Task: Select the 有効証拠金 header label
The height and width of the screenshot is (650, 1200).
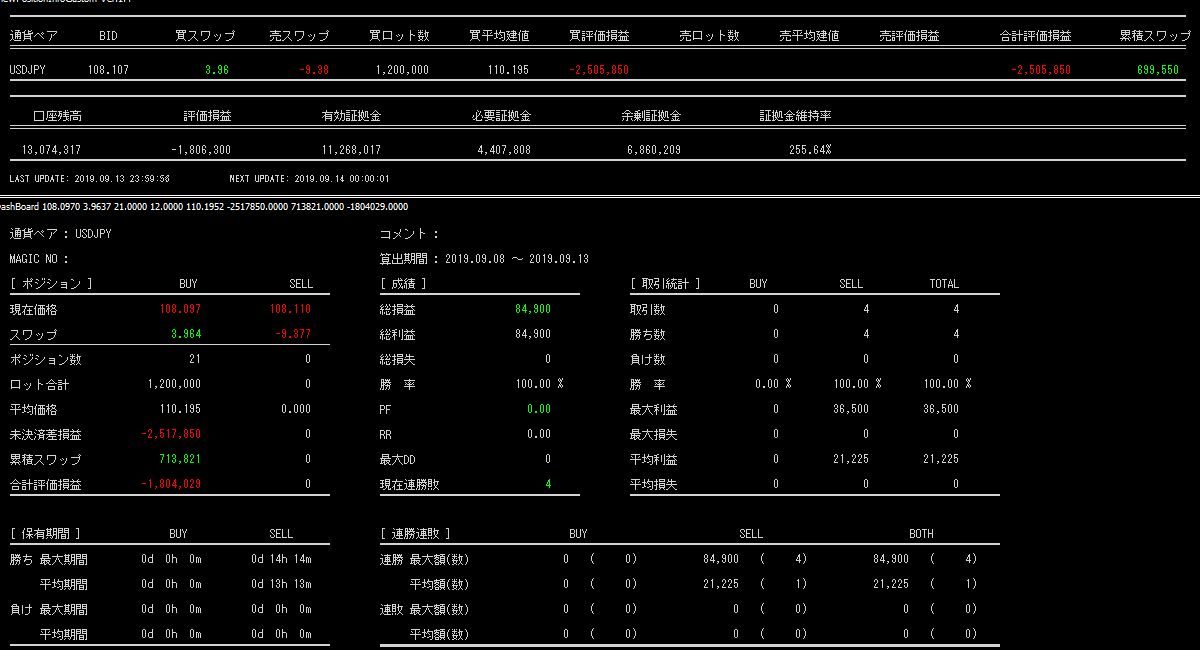Action: coord(351,116)
